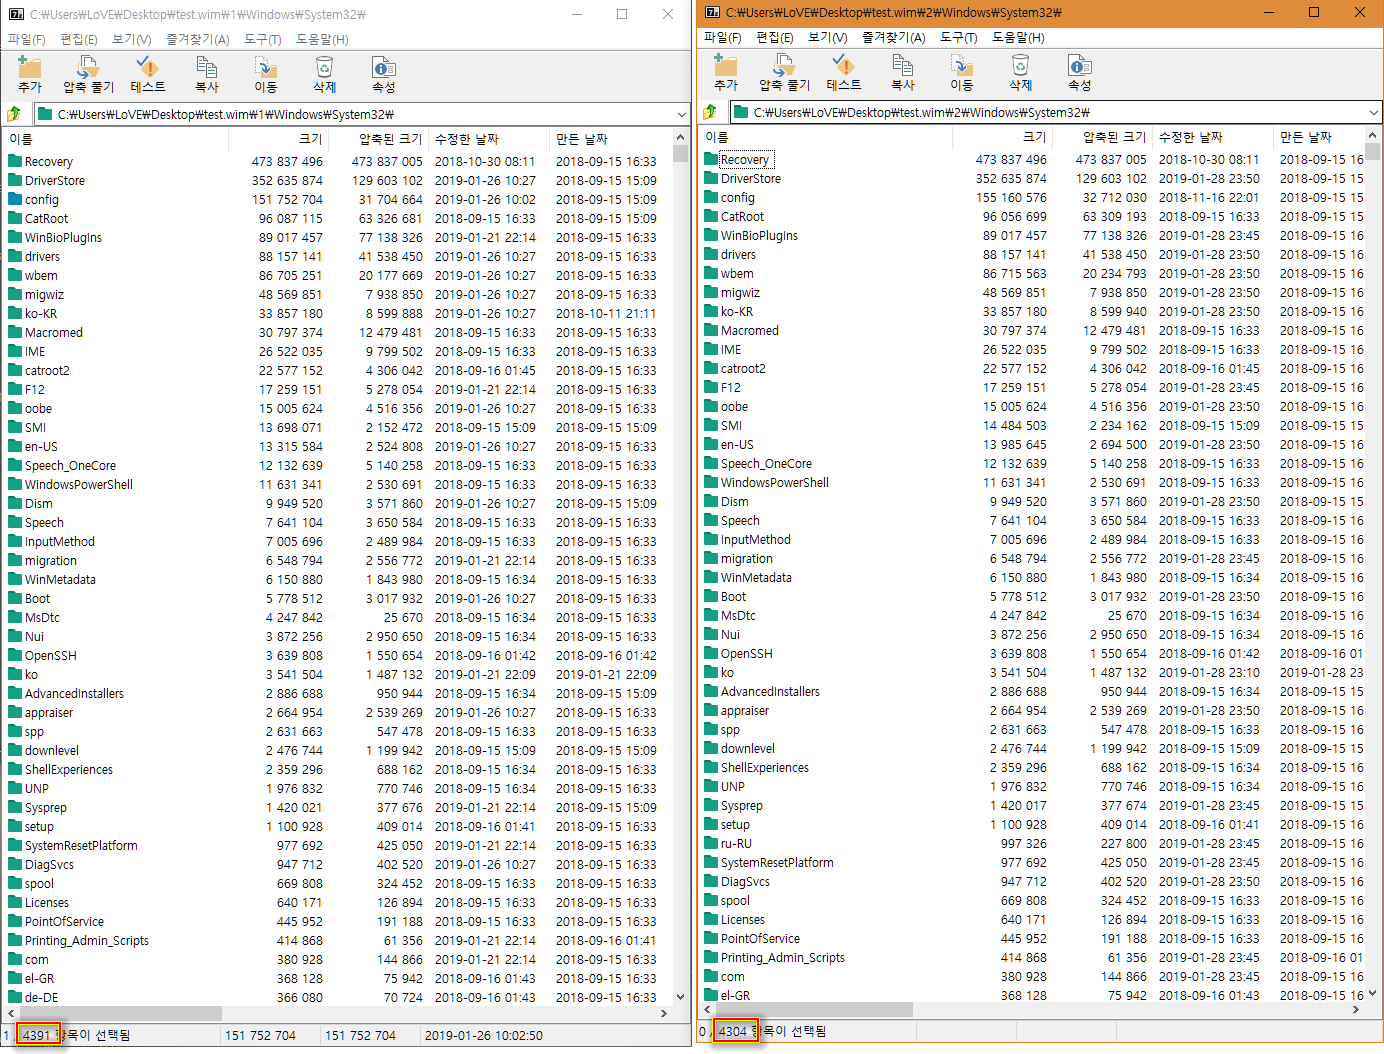This screenshot has width=1384, height=1054.
Task: Click vertical scrollbar down arrow in right window
Action: pos(1372,993)
